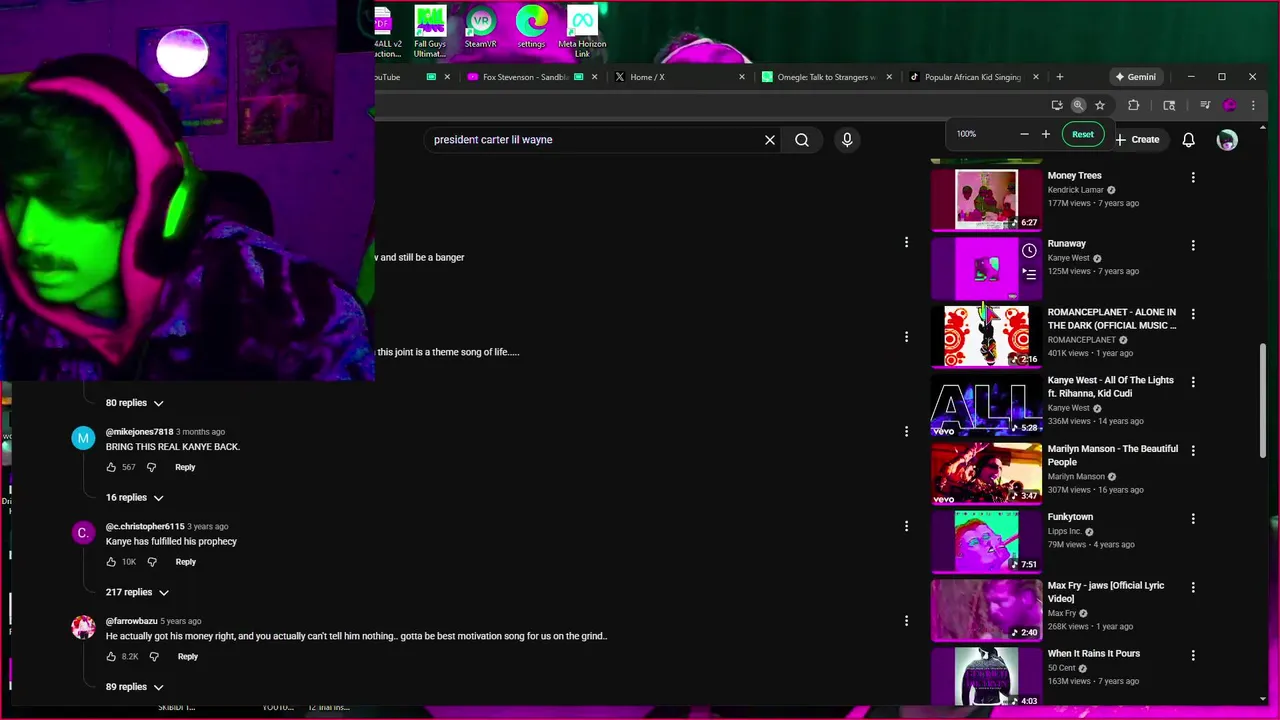Screen dimensions: 1280x720
Task: Click the Gemini button in title bar
Action: 1135,77
